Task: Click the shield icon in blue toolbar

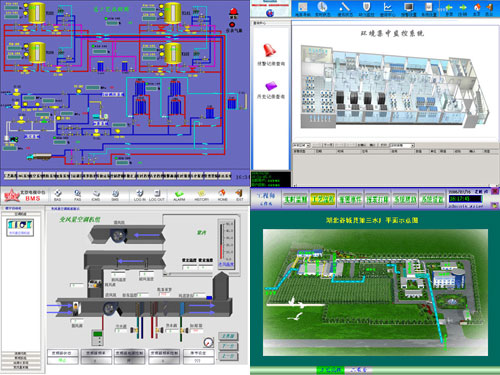Action: pos(366,7)
